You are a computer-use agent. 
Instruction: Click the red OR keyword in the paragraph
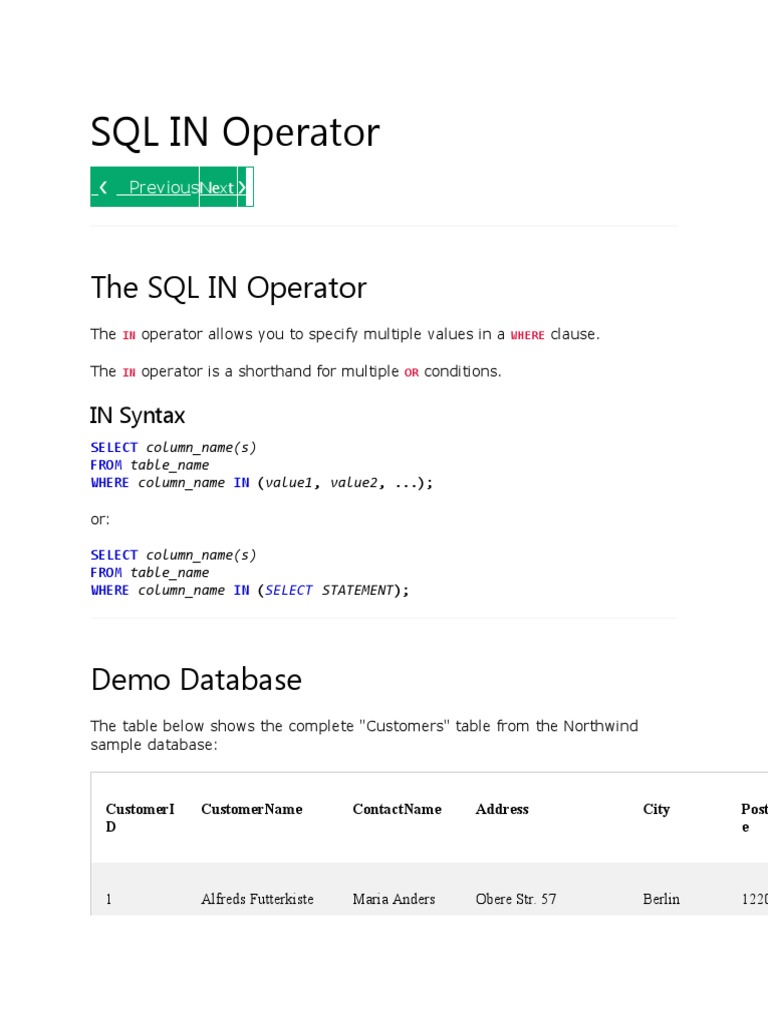coord(411,372)
